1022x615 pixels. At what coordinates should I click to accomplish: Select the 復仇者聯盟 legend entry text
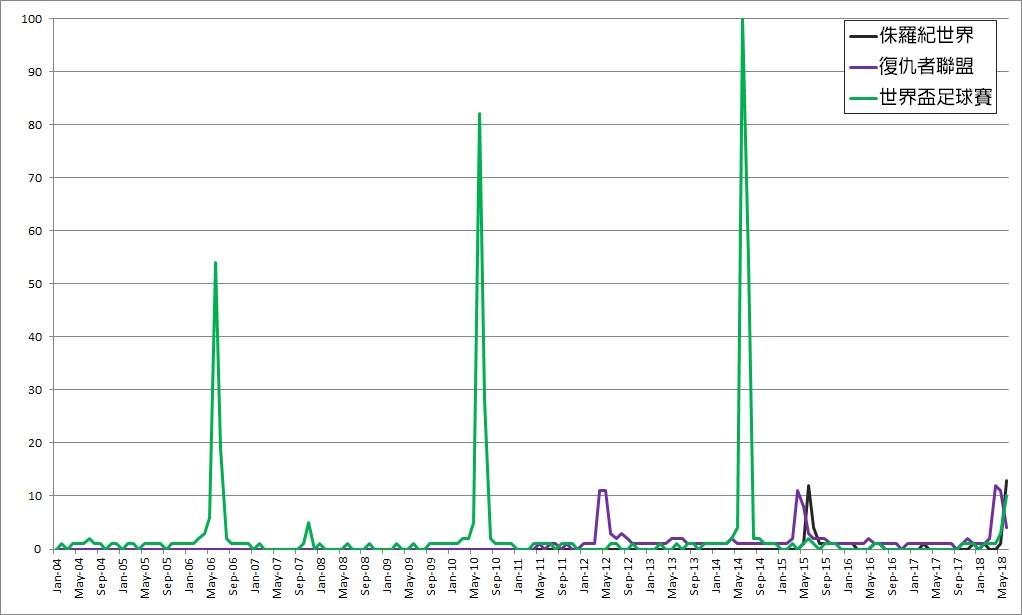[x=926, y=67]
